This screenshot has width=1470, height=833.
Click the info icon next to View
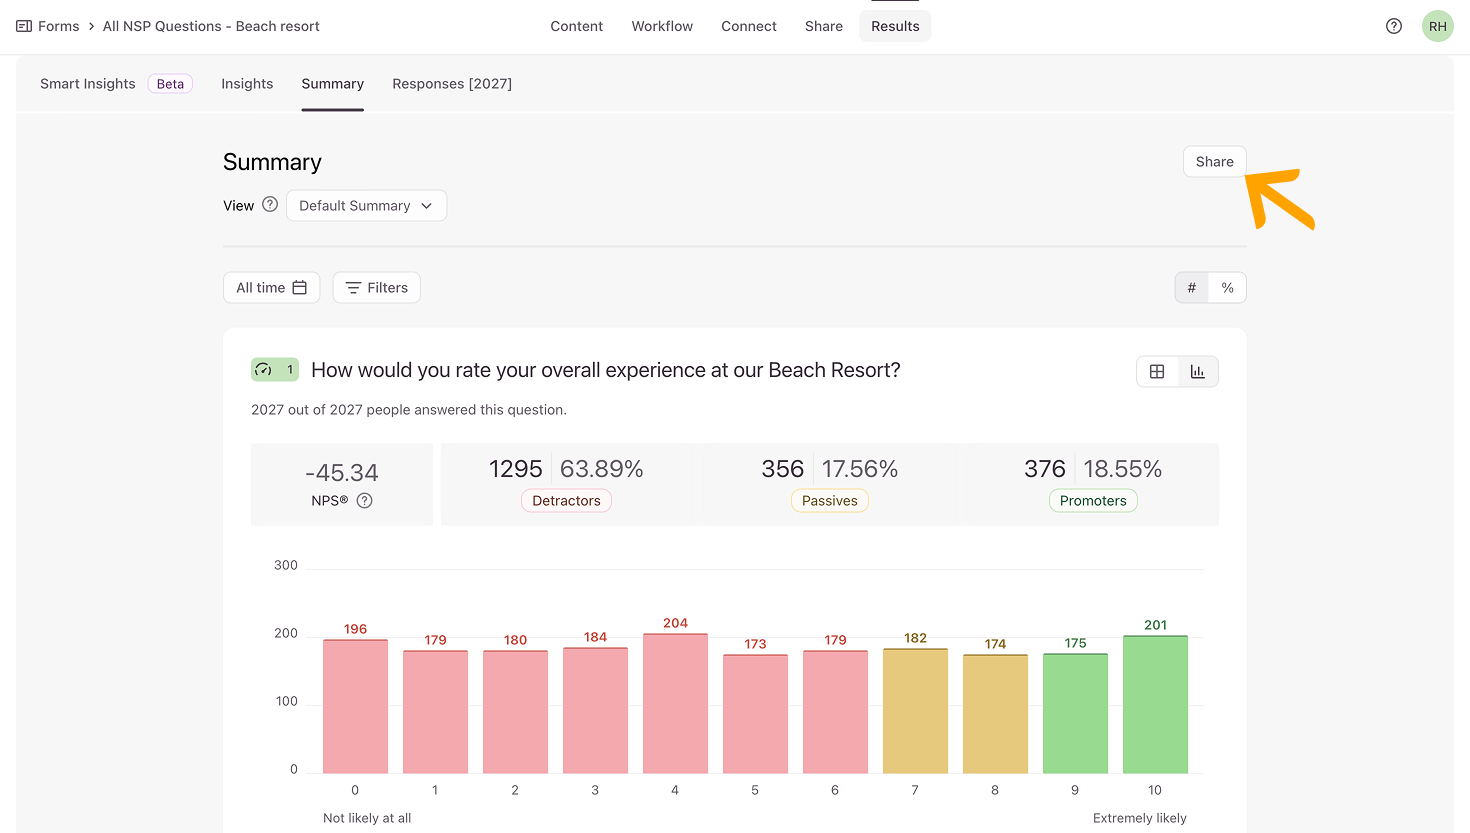click(270, 205)
